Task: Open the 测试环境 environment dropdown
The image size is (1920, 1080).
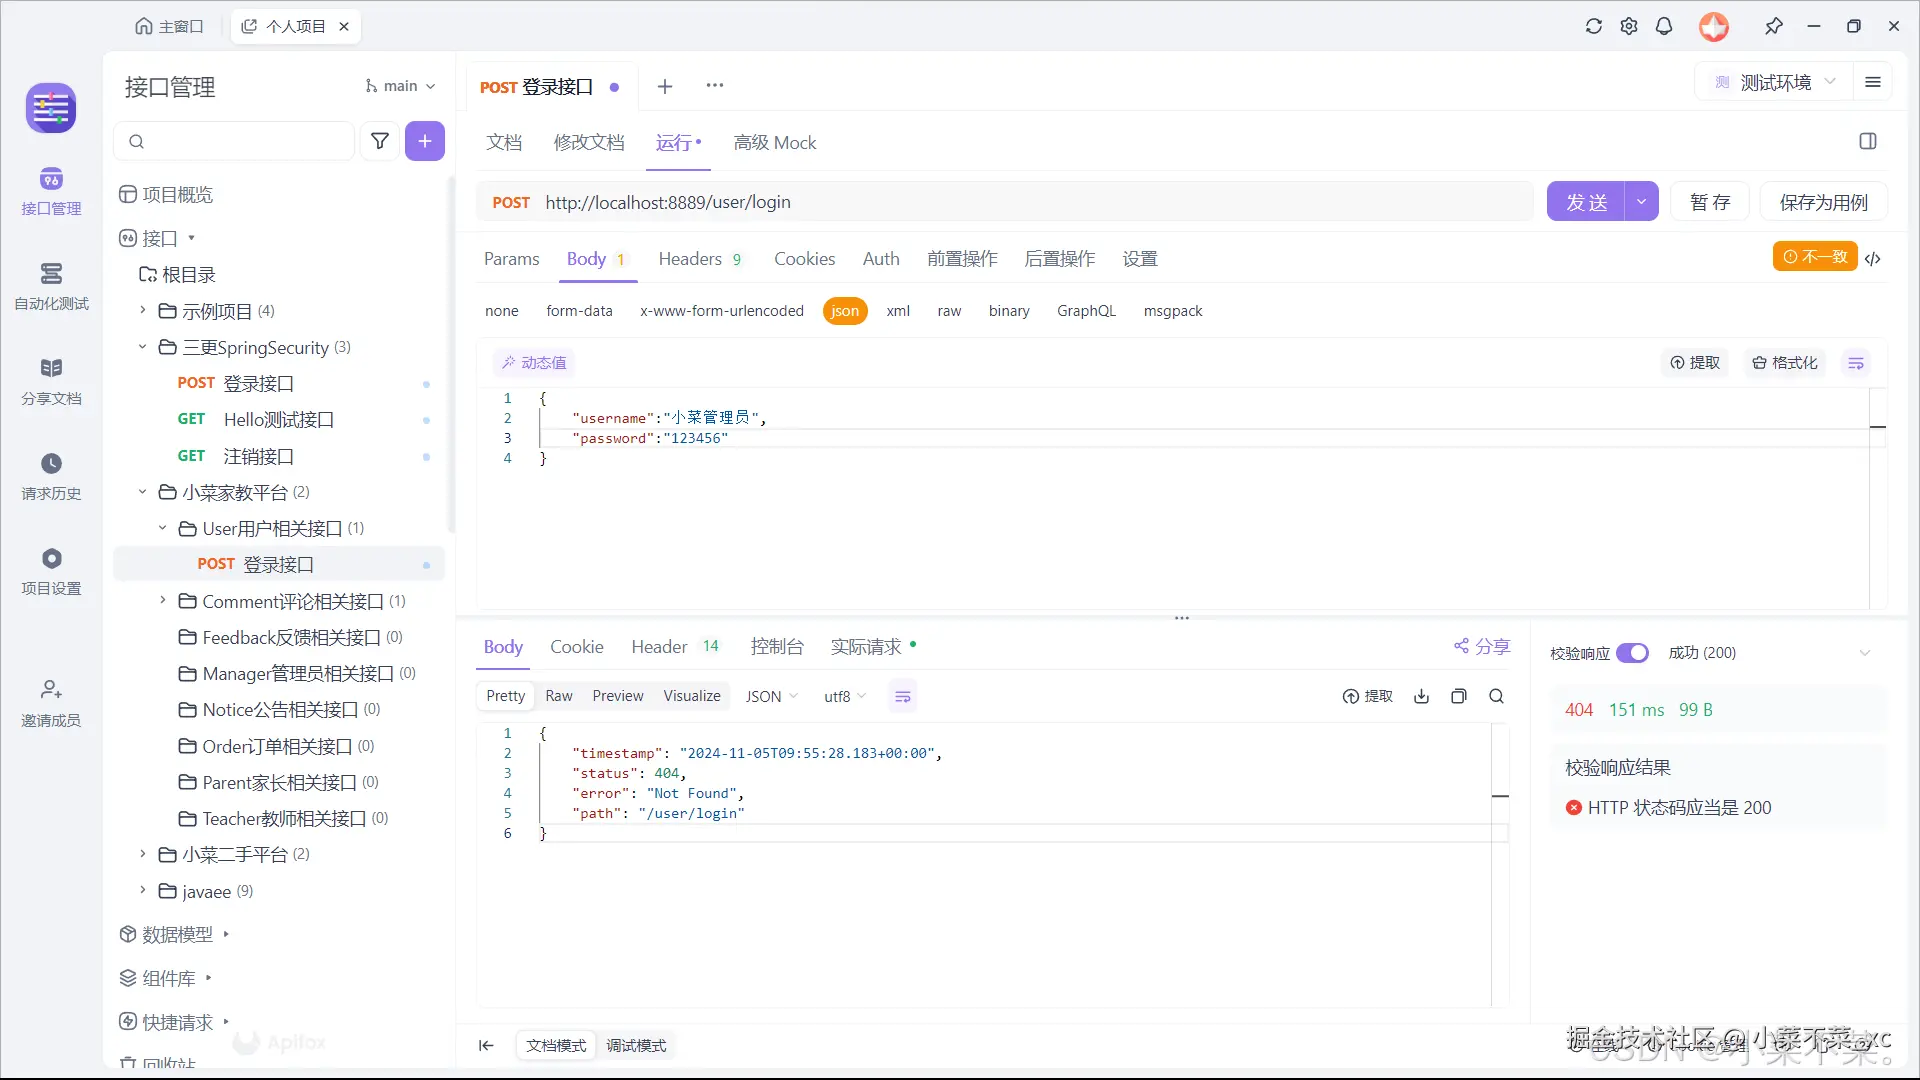Action: click(1775, 82)
